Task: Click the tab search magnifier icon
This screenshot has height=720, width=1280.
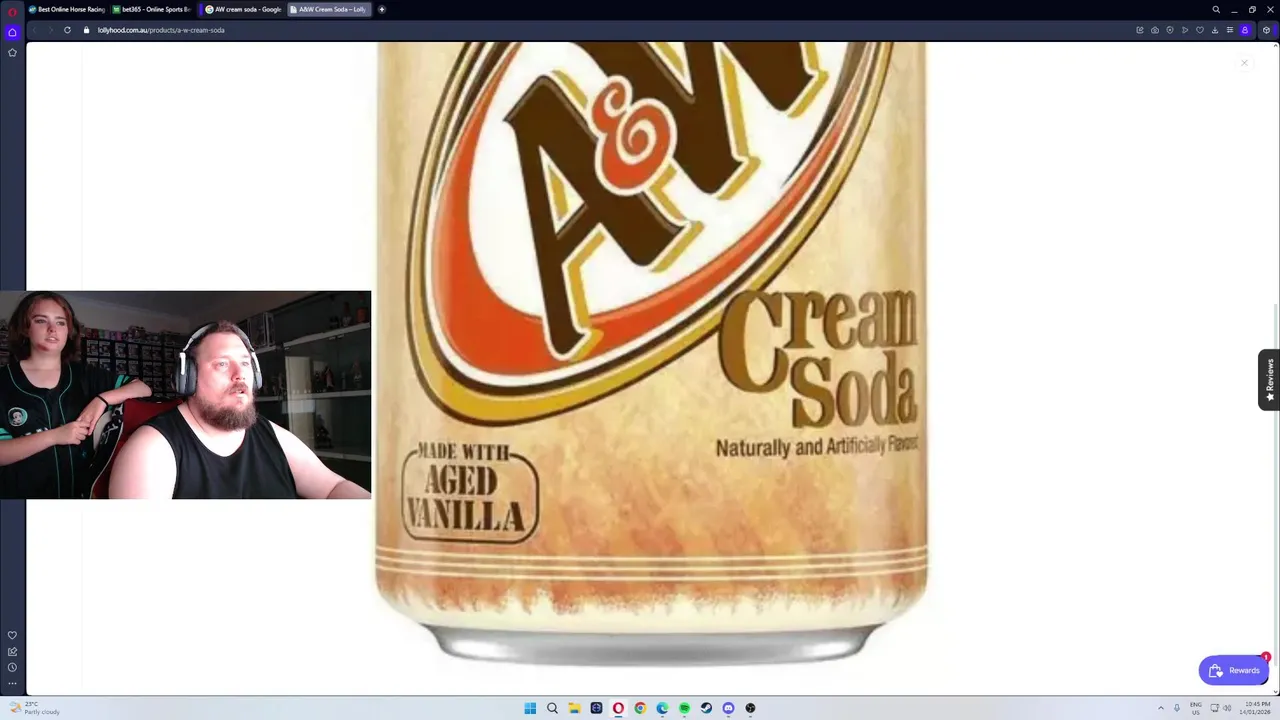Action: [1216, 9]
